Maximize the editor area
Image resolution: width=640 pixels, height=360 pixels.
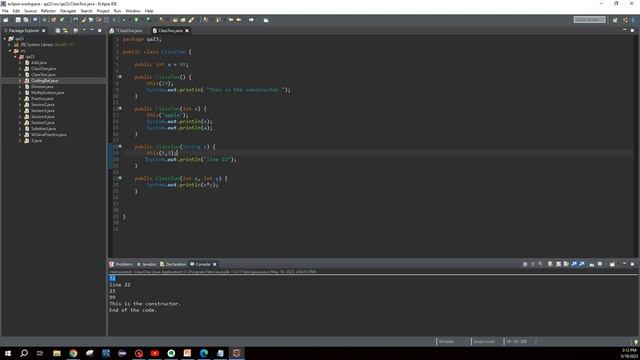[x=632, y=30]
